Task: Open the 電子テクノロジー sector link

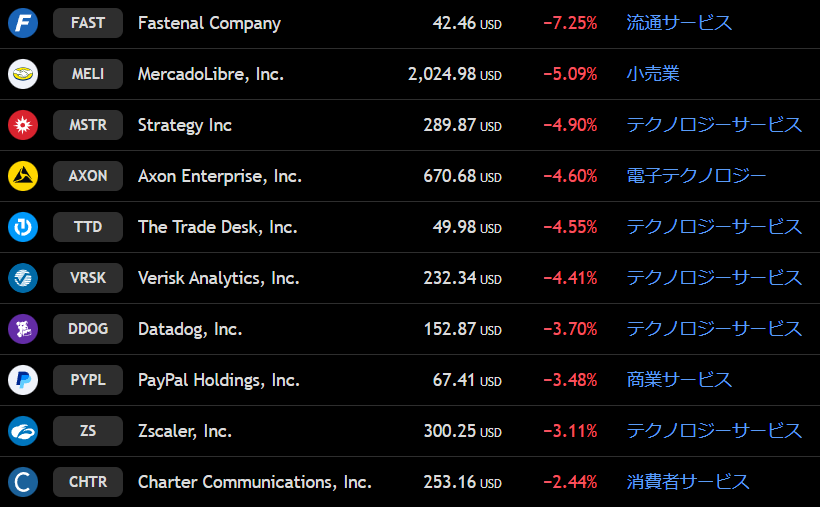Action: point(696,176)
